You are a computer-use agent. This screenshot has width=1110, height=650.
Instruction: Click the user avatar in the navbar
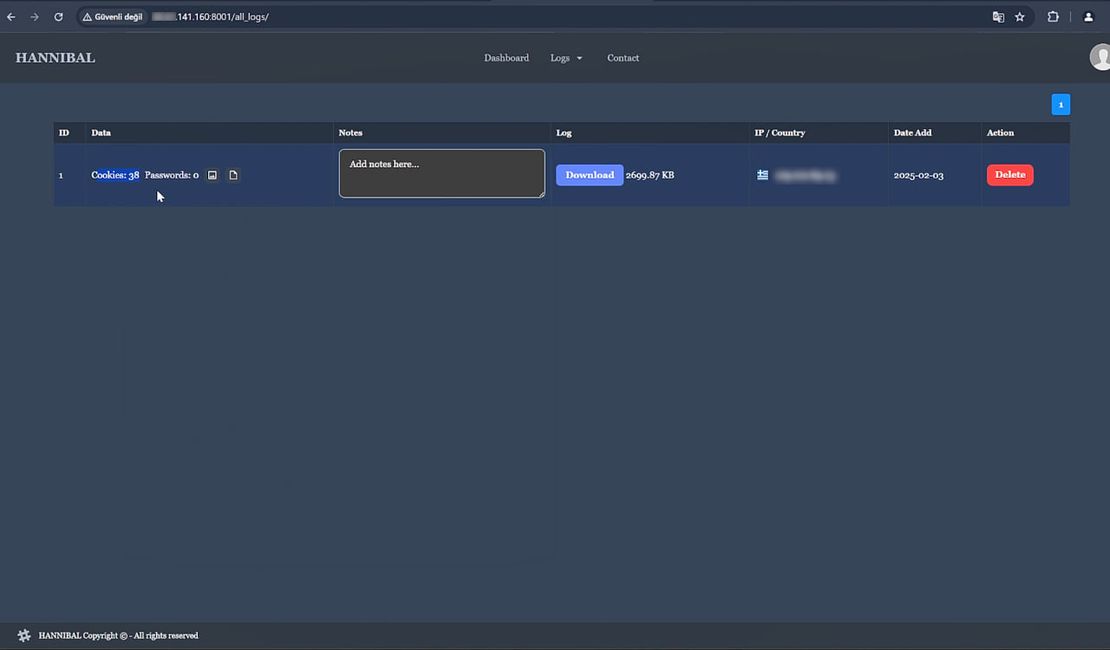1100,57
